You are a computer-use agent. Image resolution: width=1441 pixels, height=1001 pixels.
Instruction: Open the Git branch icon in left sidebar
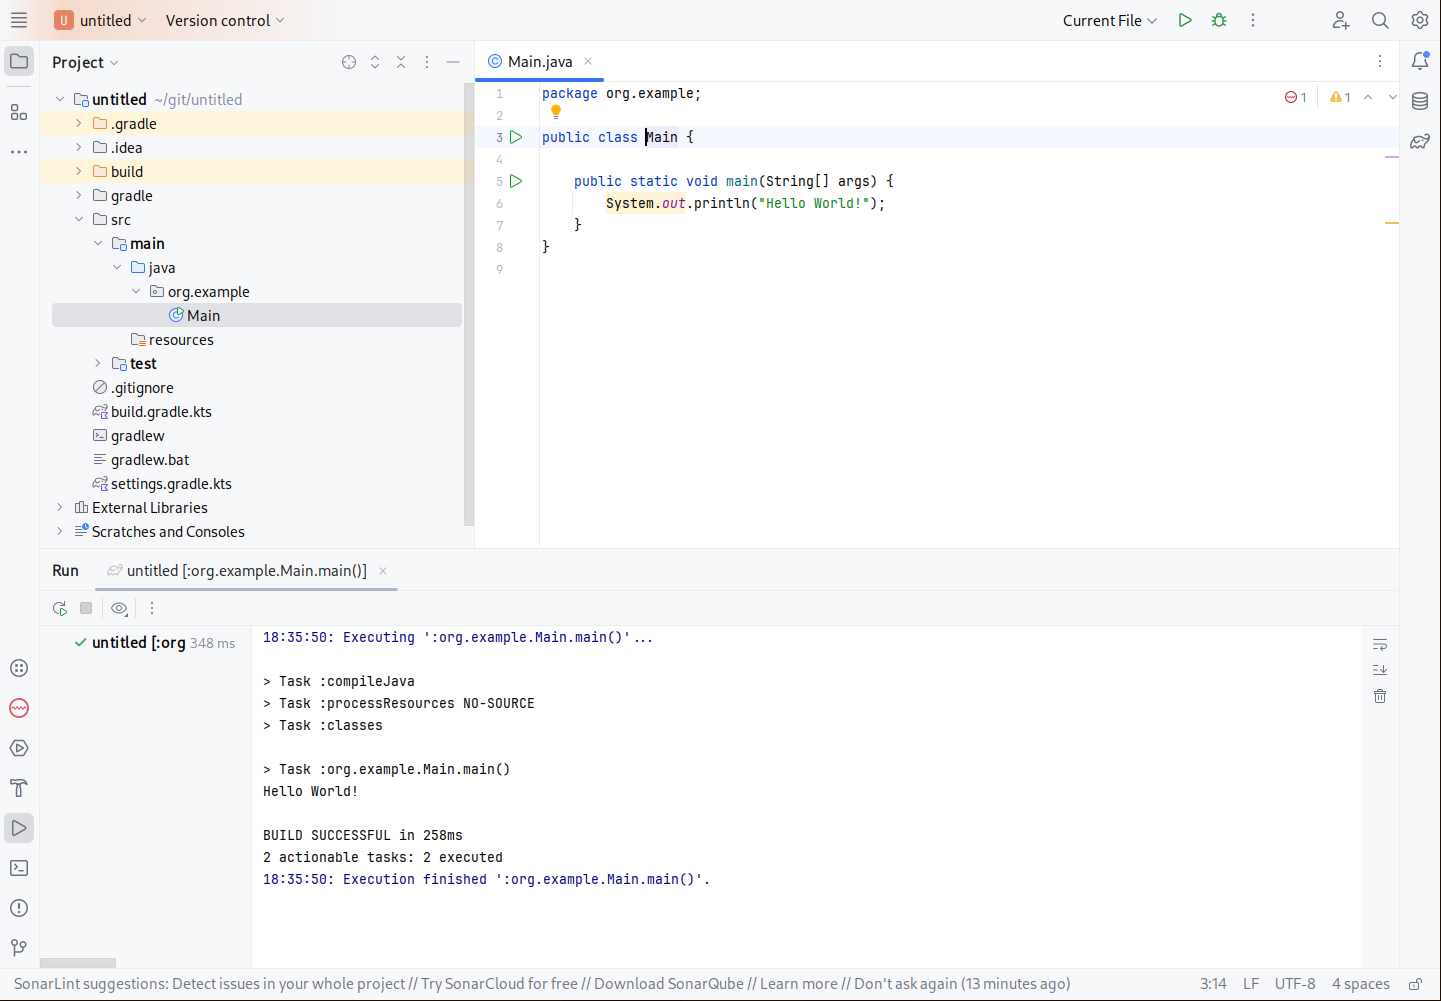(18, 947)
